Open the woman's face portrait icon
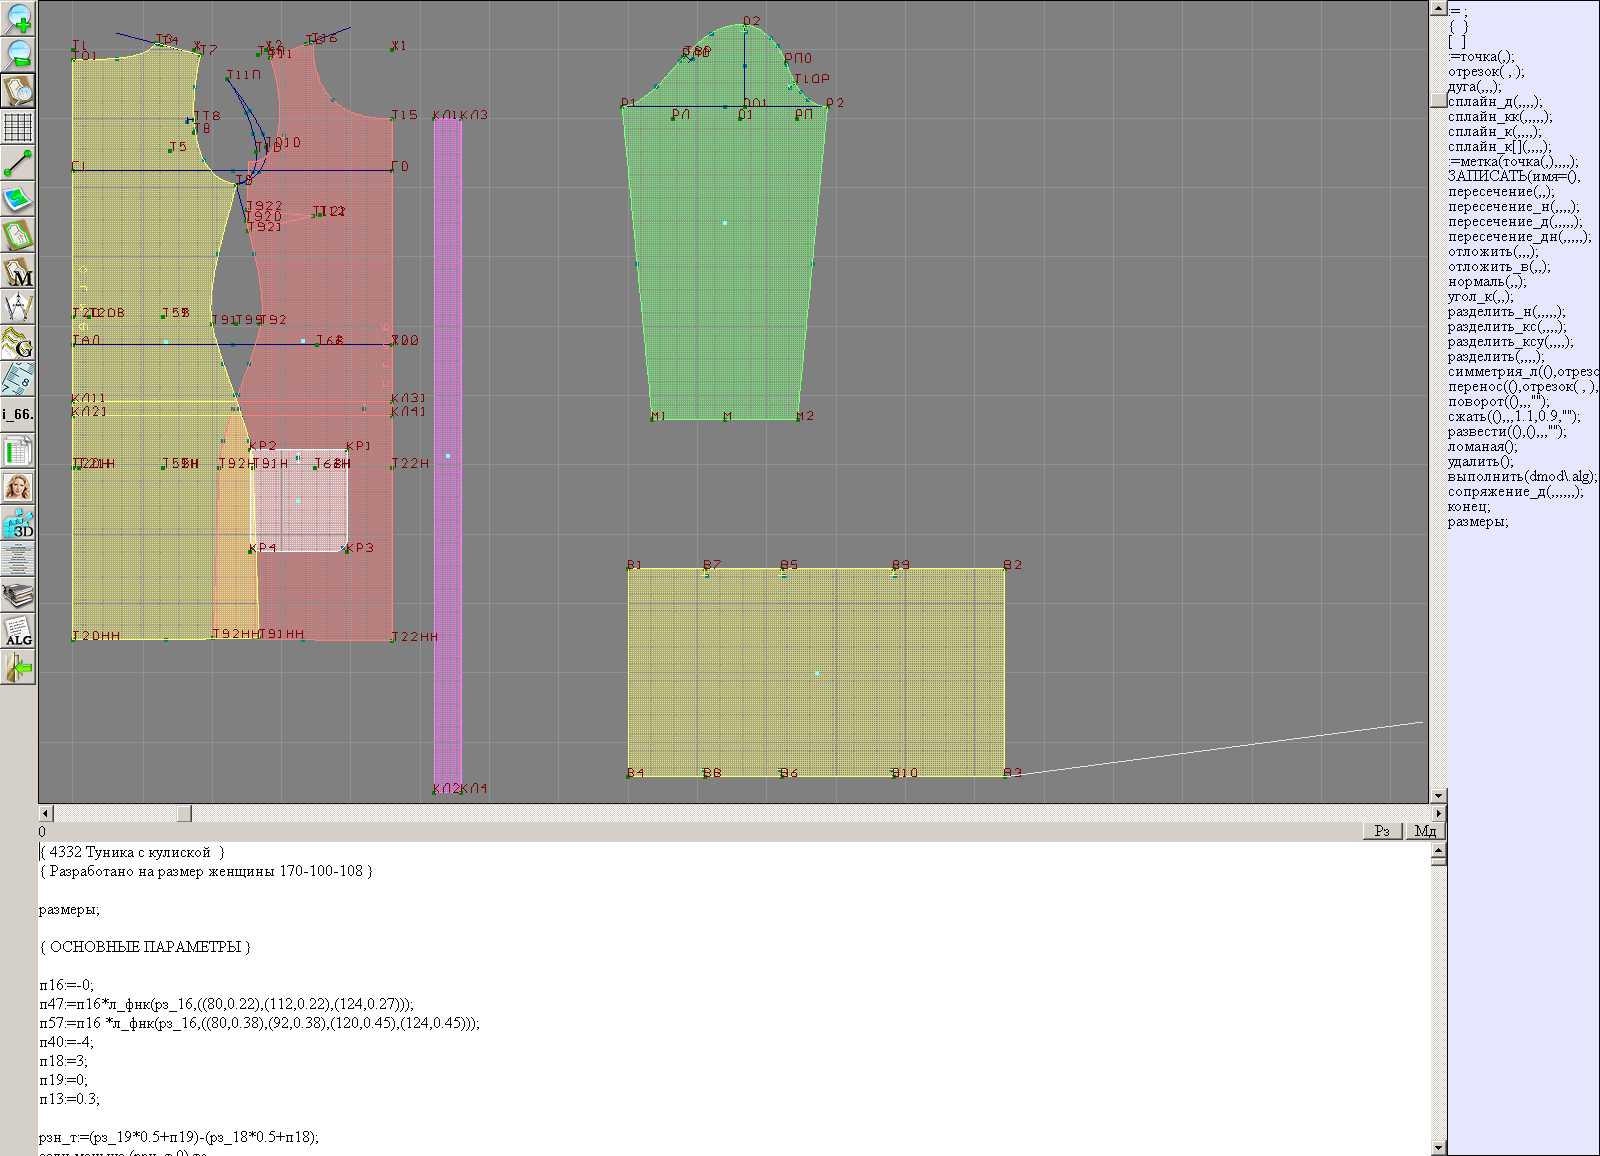1600x1156 pixels. click(18, 488)
